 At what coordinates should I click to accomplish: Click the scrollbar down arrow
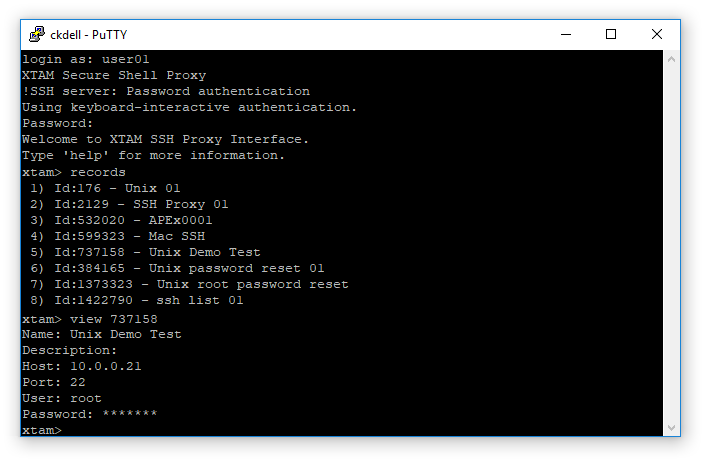(673, 428)
